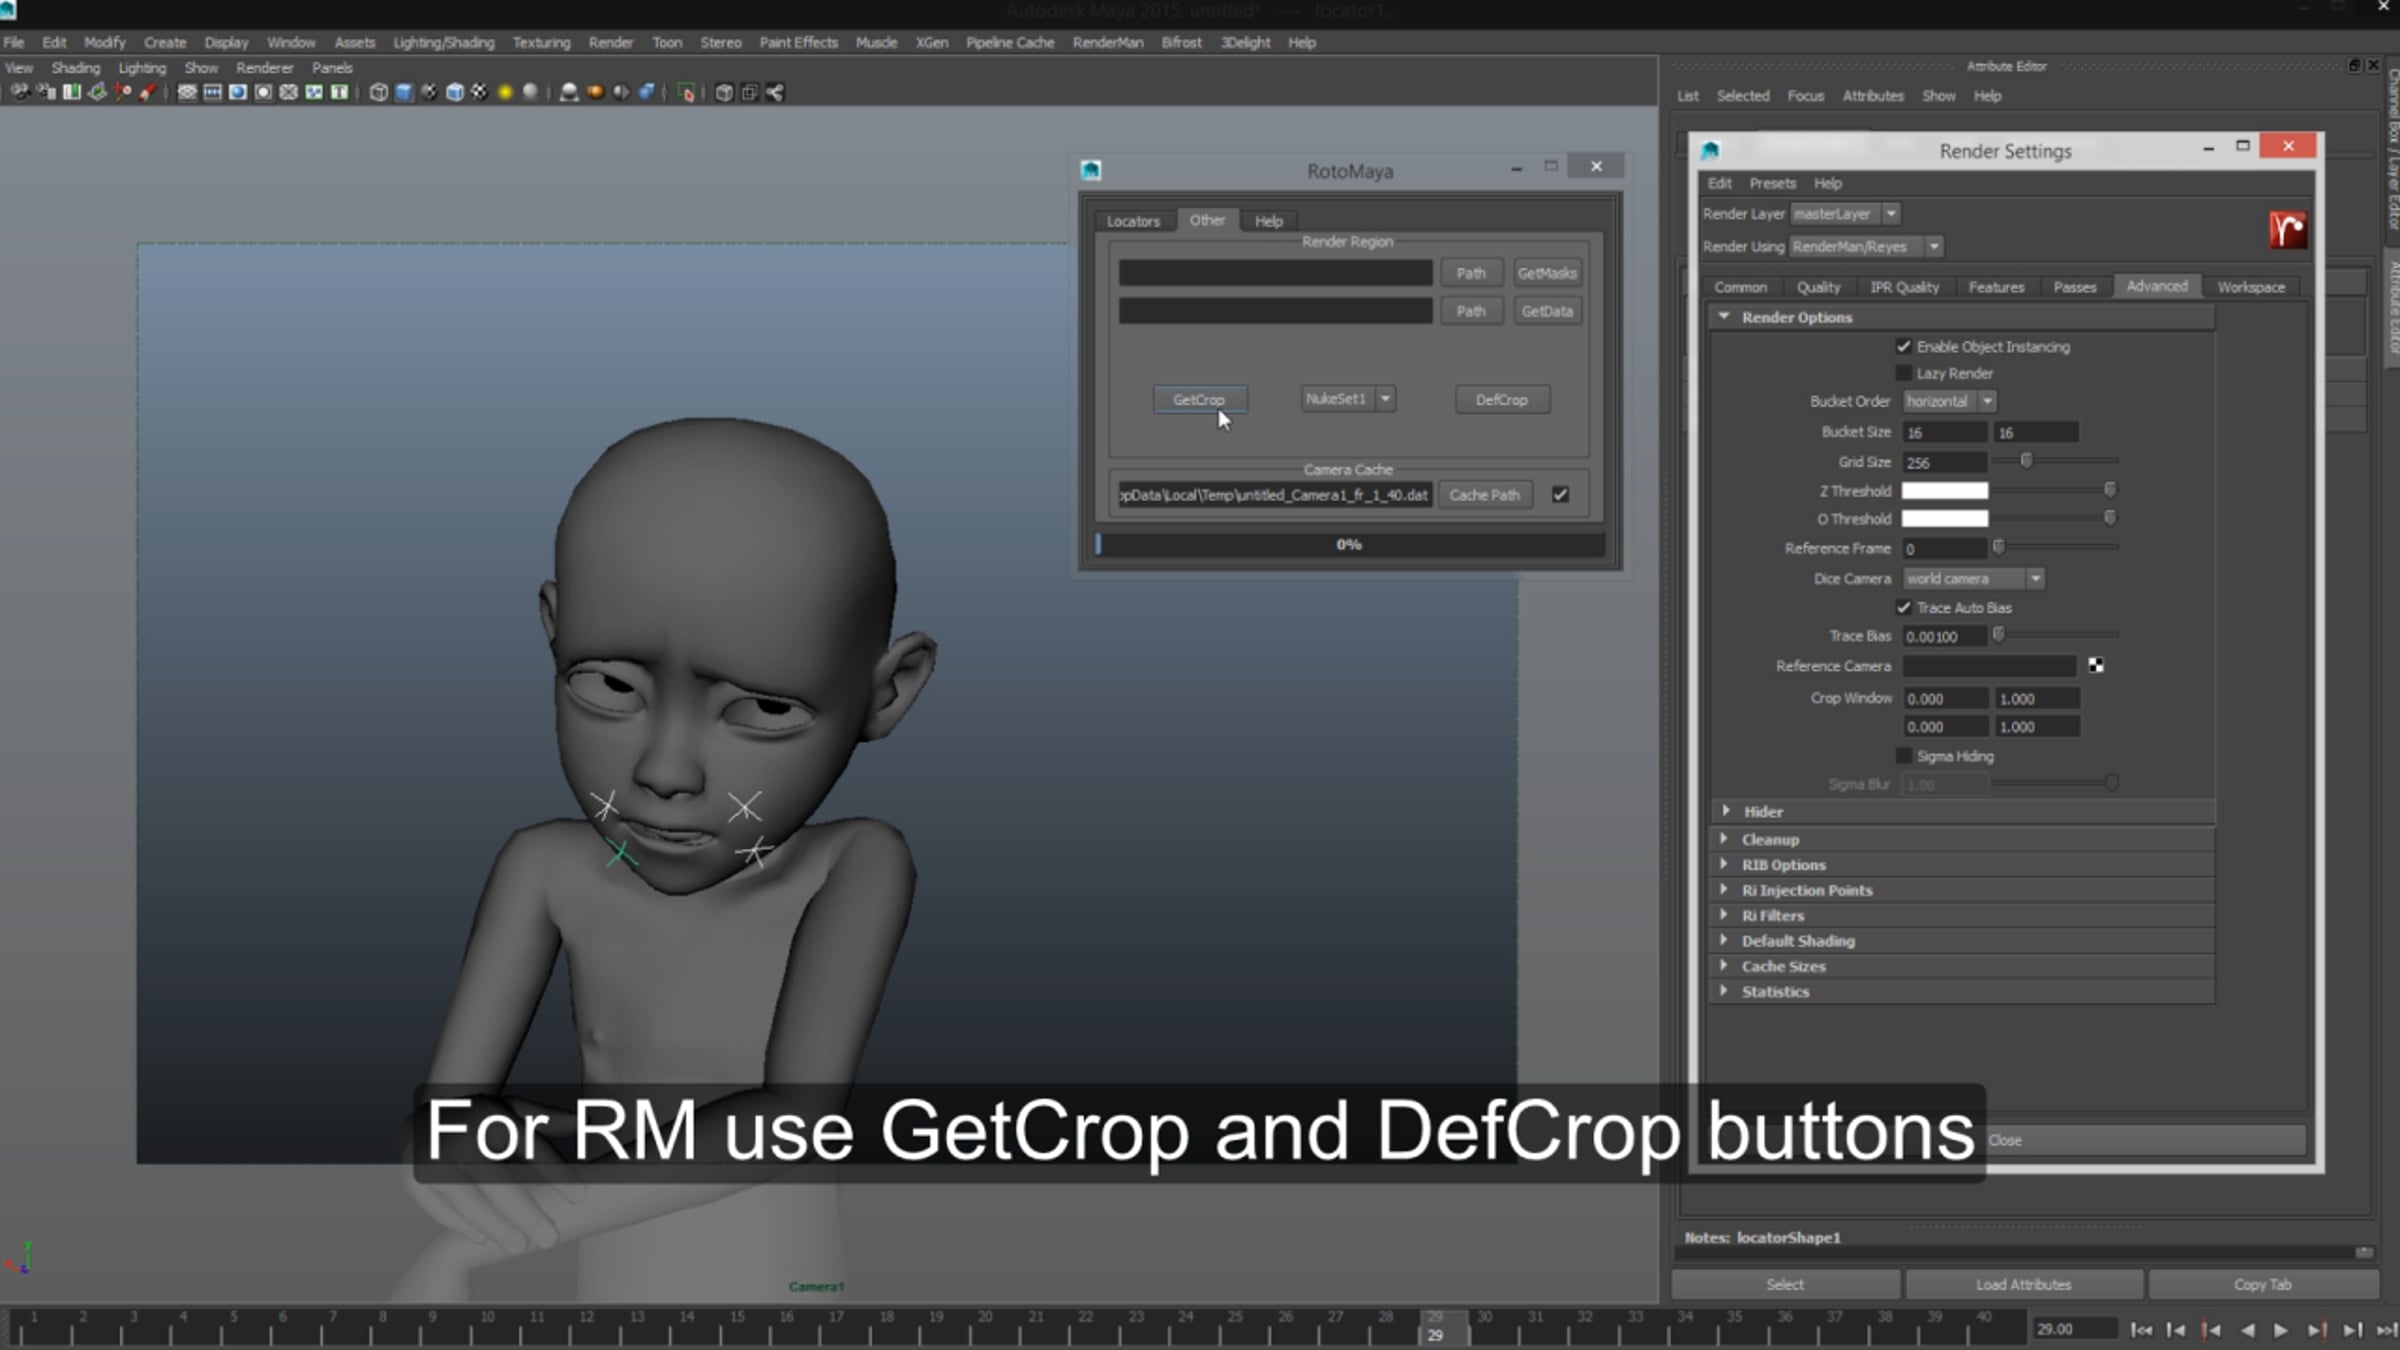This screenshot has height=1350, width=2400.
Task: Click the current frame 29.00 field
Action: tap(2074, 1330)
